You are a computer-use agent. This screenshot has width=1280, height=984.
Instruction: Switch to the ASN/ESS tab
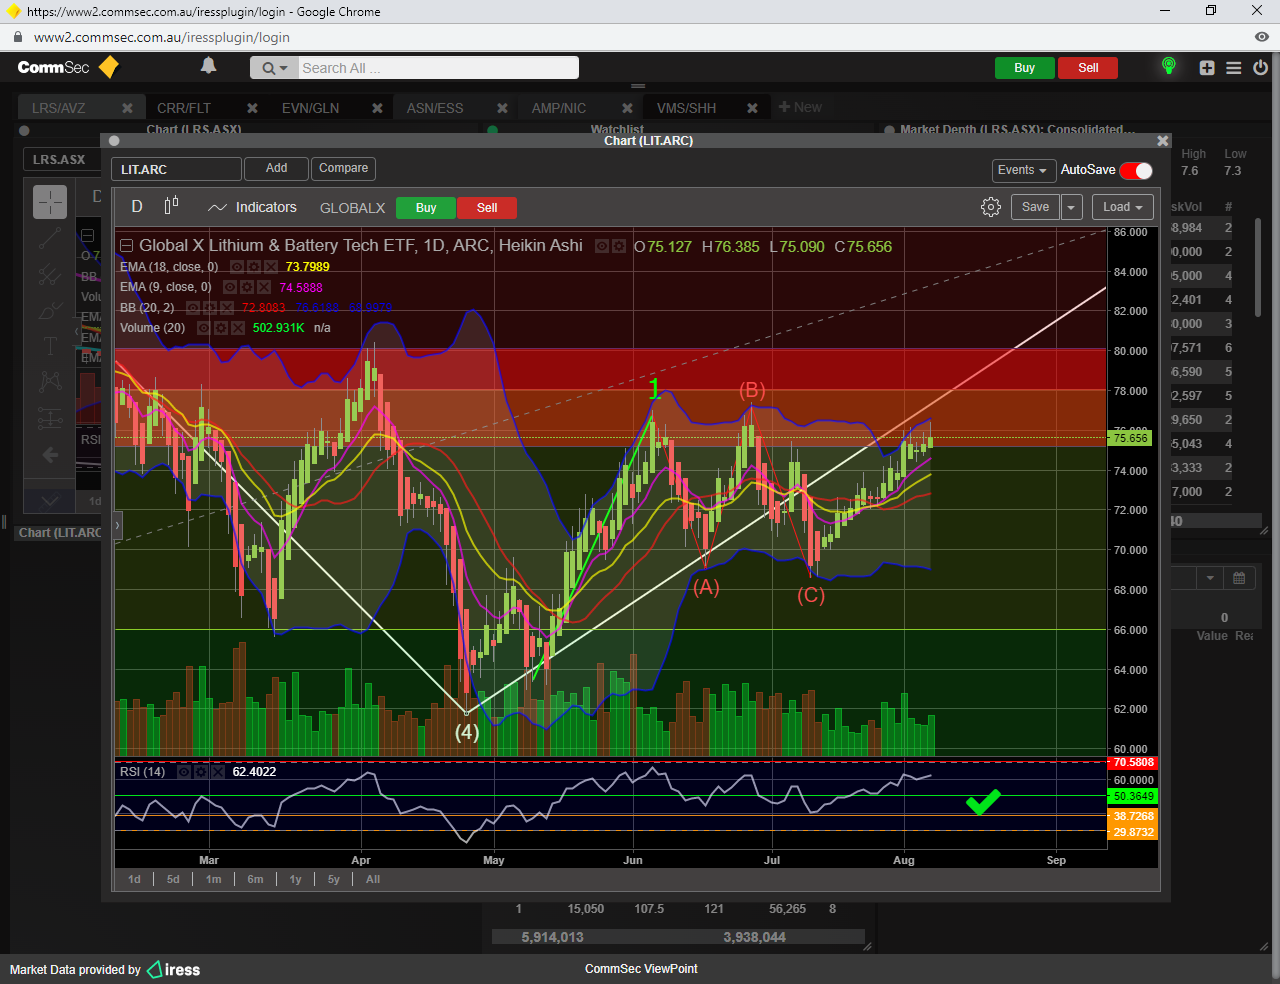click(435, 108)
